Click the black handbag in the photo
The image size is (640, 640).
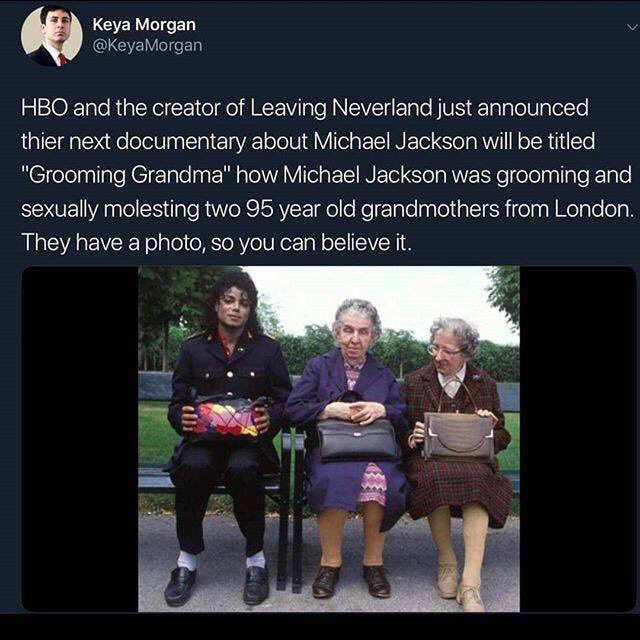pos(357,439)
